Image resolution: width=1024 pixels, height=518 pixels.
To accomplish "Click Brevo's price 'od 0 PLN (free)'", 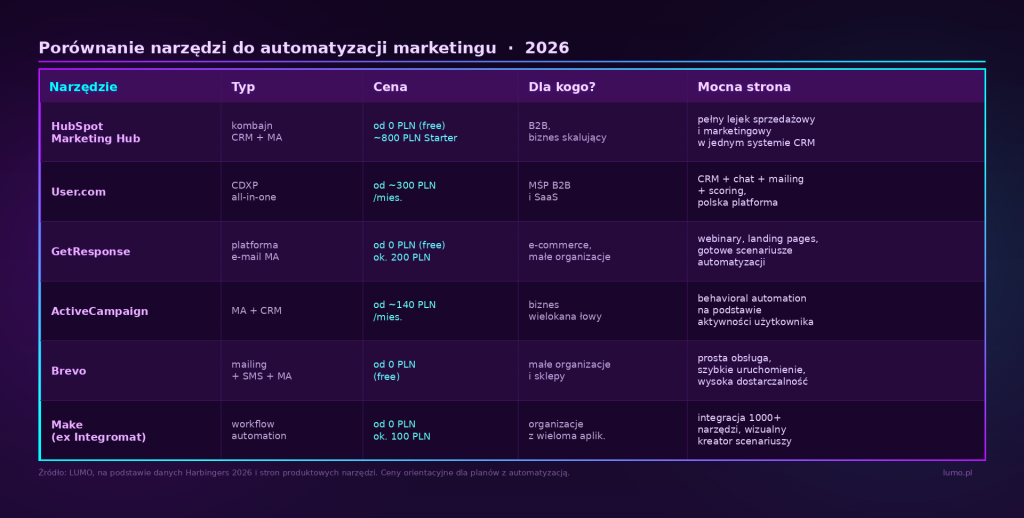I will (394, 370).
